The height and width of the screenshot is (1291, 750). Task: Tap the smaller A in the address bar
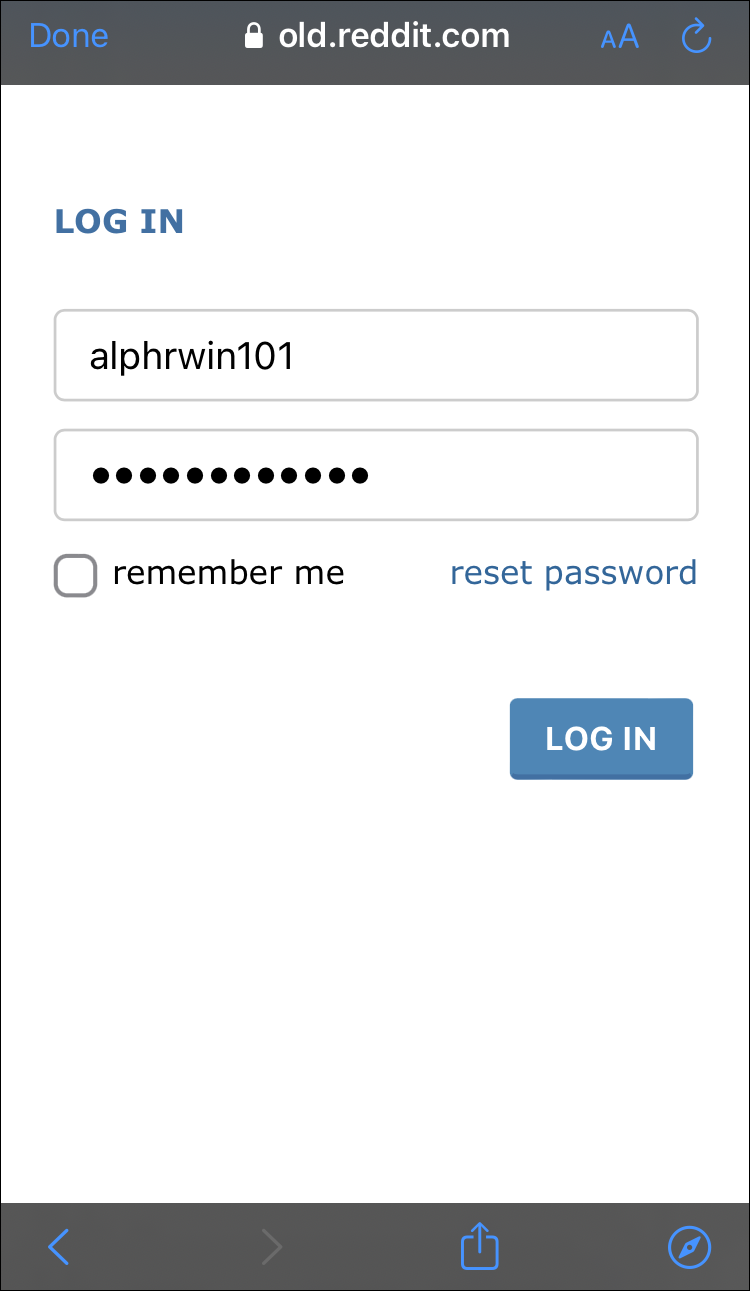[607, 41]
